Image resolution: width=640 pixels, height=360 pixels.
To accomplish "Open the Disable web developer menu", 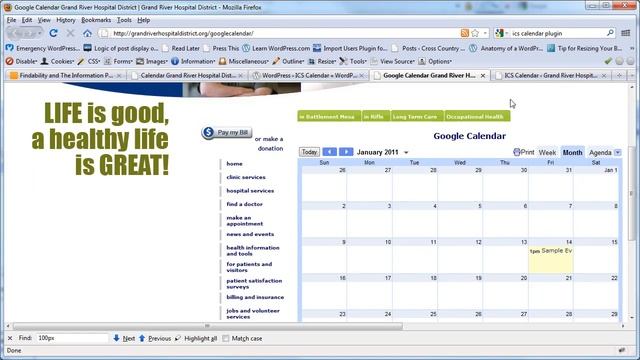I will coord(21,61).
